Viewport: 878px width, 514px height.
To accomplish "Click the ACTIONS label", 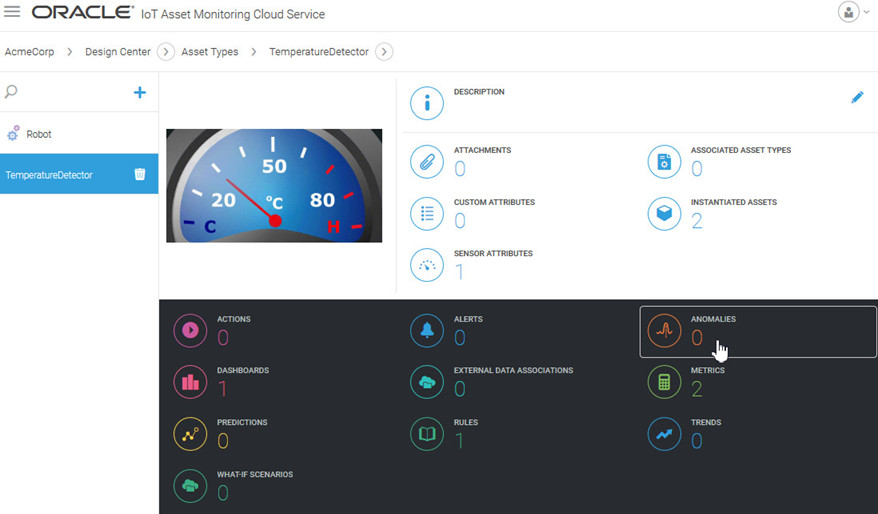I will [x=233, y=319].
